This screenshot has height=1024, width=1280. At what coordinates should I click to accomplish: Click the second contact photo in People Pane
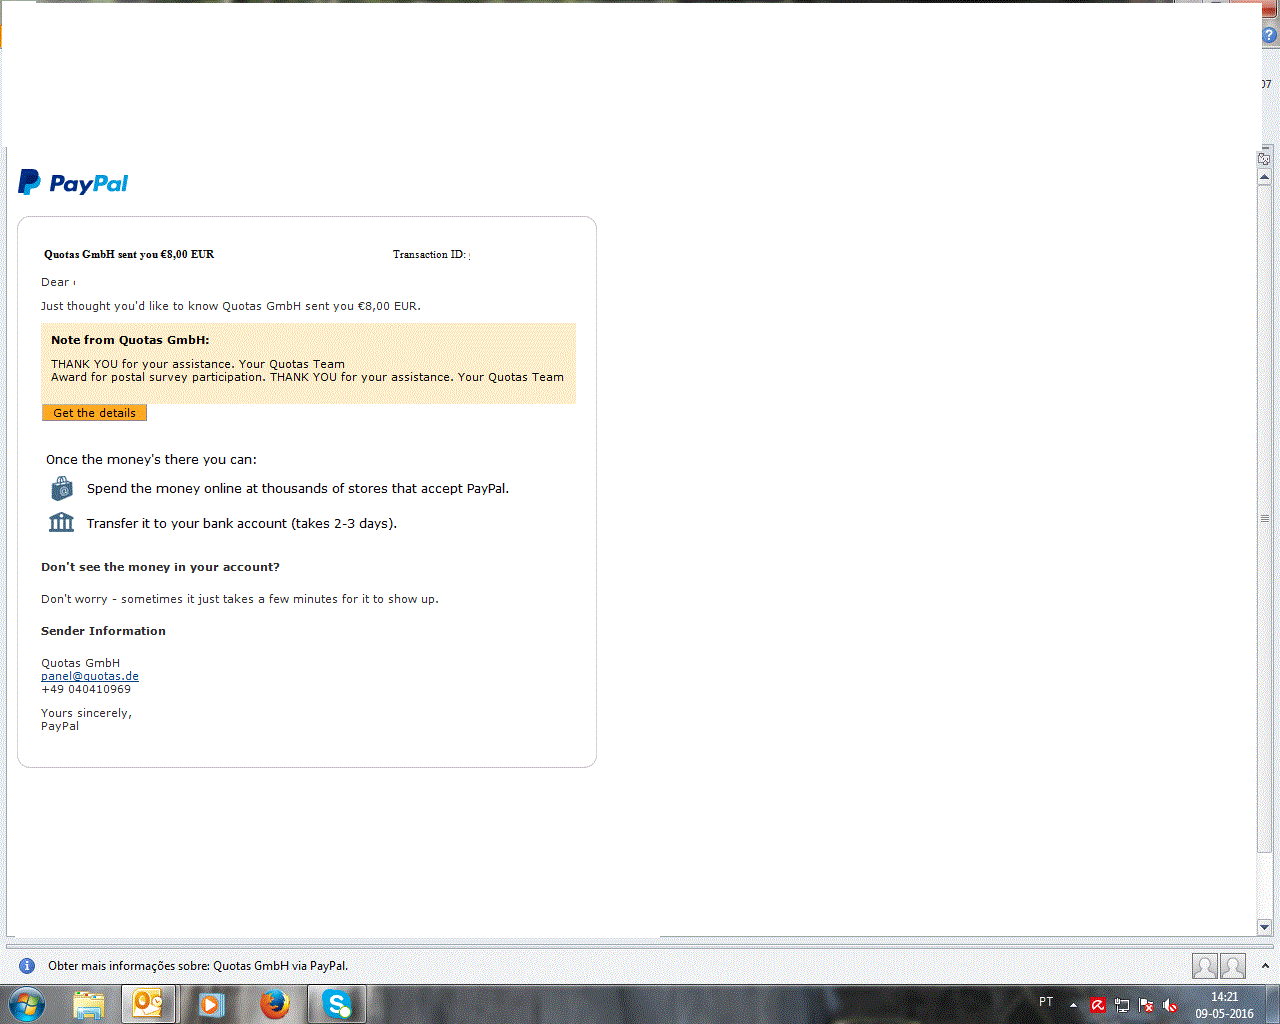click(1233, 966)
